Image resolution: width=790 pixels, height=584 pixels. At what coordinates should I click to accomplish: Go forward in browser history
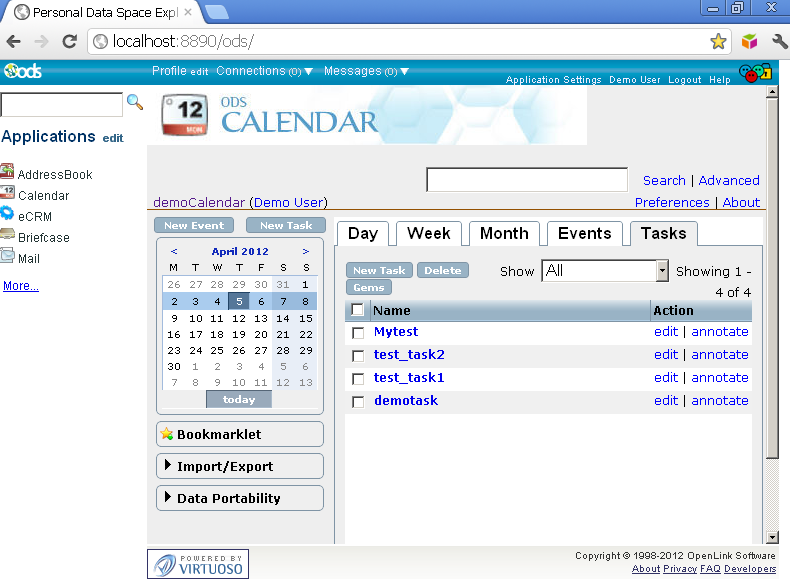pyautogui.click(x=41, y=41)
